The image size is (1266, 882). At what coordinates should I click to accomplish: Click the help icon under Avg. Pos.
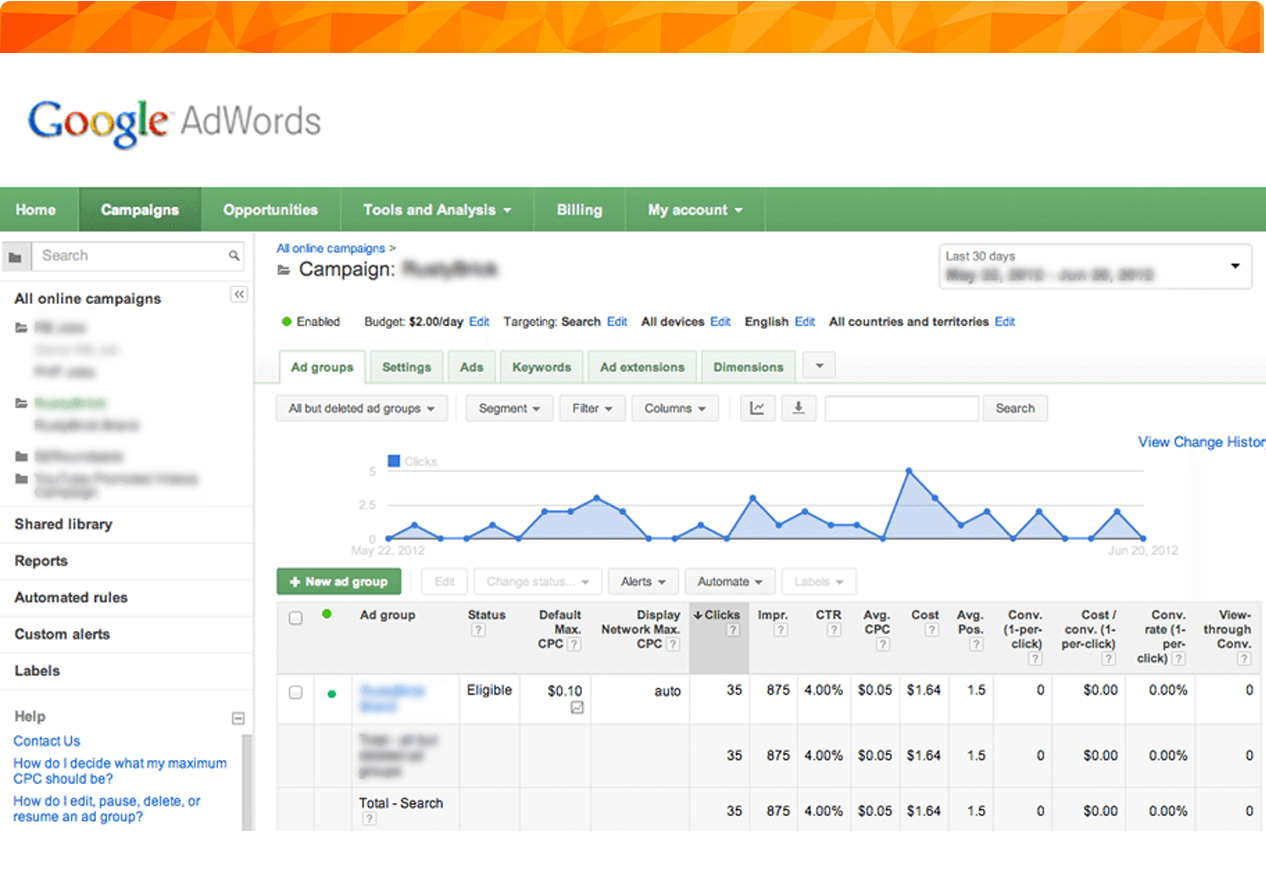[x=976, y=645]
